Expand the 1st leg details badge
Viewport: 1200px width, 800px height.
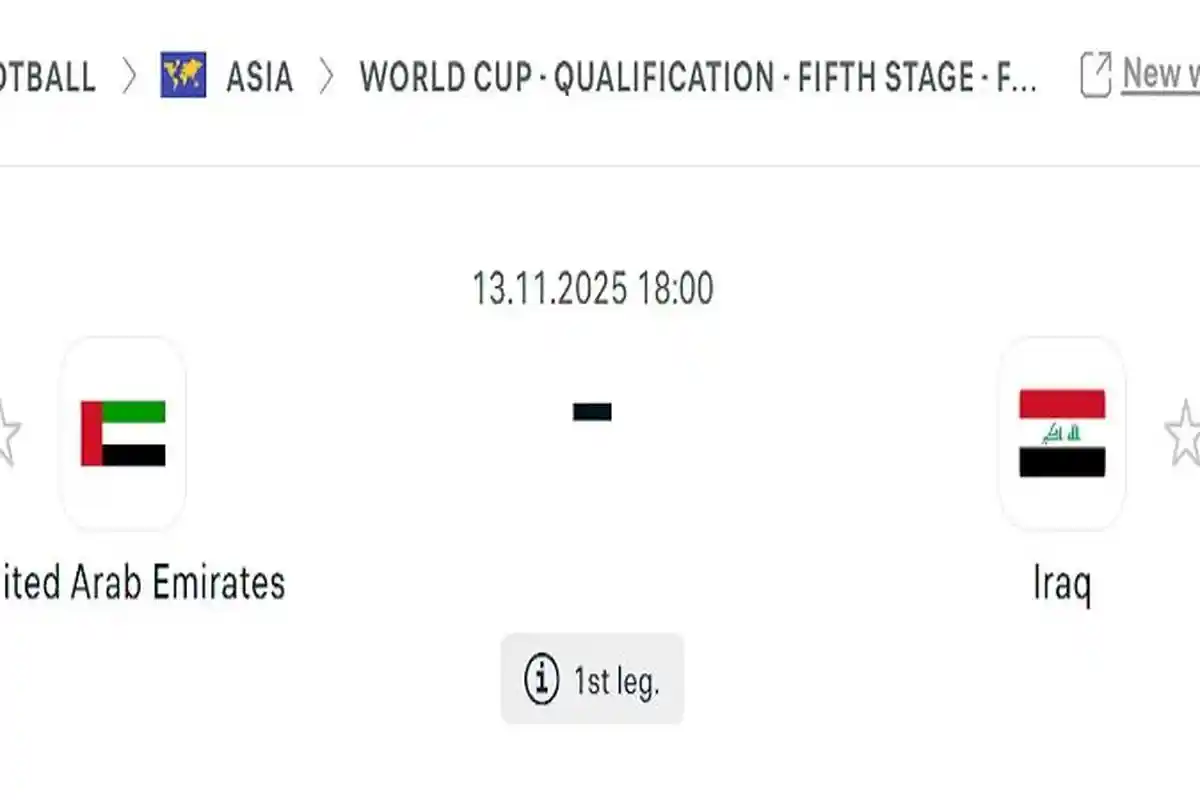pos(592,678)
